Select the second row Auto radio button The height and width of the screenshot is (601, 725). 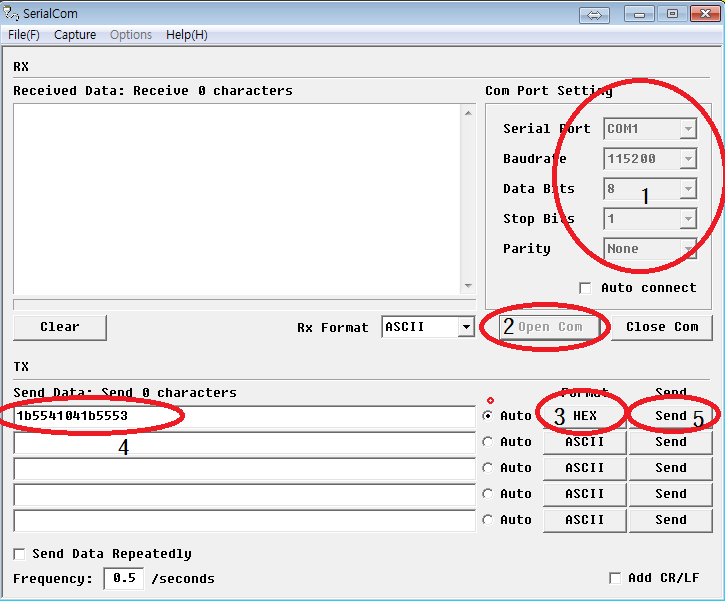click(x=488, y=442)
